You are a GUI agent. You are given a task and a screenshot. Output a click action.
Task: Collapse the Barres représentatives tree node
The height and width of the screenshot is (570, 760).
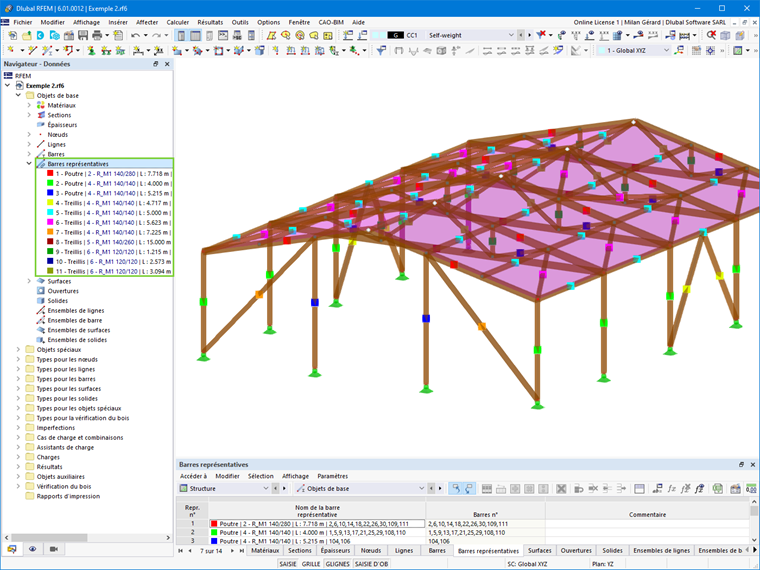click(x=29, y=164)
